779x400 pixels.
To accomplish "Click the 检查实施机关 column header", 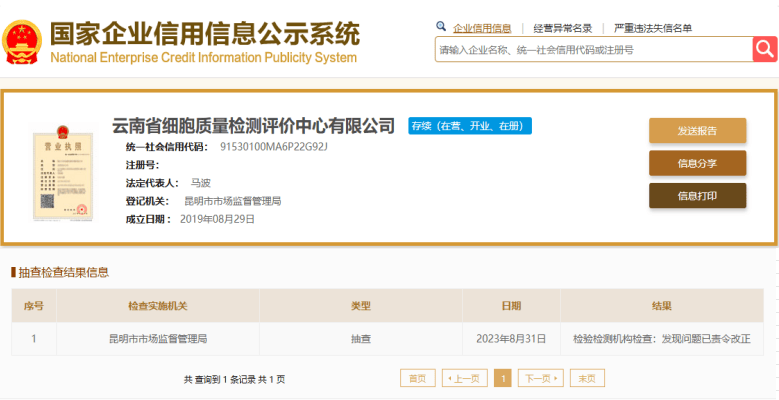I will 158,306.
